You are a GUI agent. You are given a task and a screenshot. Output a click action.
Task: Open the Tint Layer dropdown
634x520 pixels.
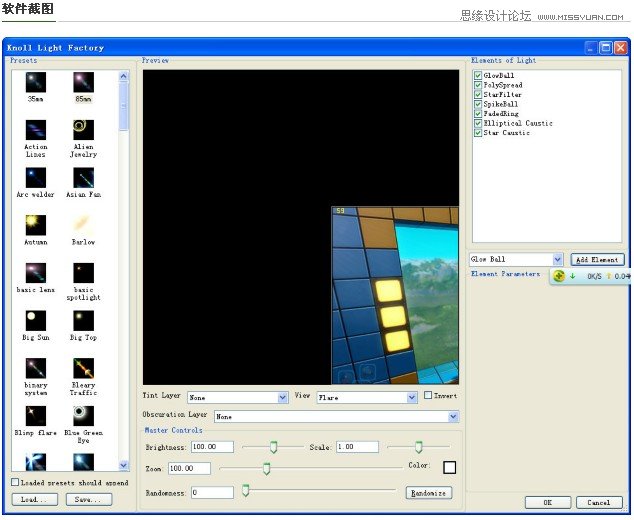pos(237,397)
